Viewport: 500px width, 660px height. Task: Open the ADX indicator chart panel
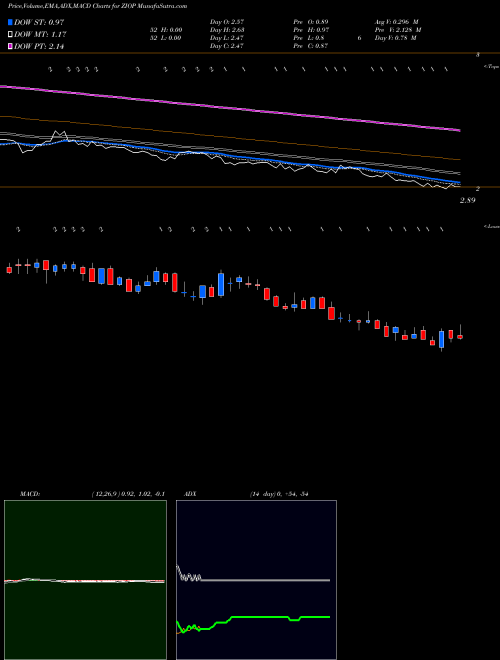tap(256, 580)
